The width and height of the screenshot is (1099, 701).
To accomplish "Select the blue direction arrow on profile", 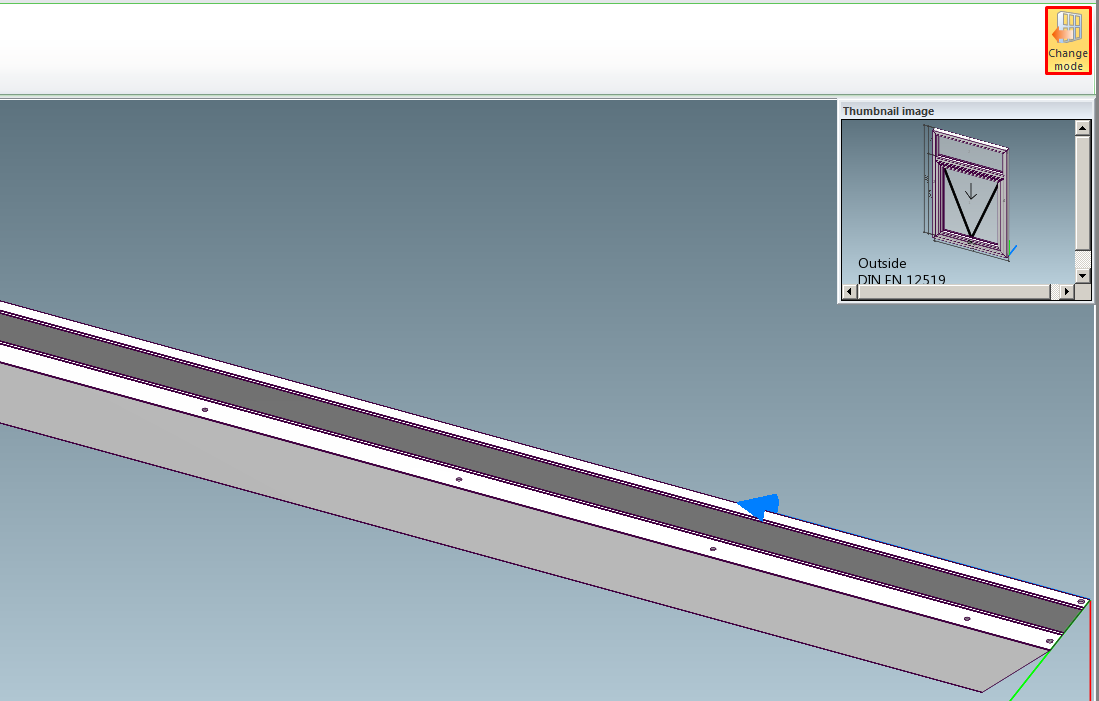I will [759, 505].
